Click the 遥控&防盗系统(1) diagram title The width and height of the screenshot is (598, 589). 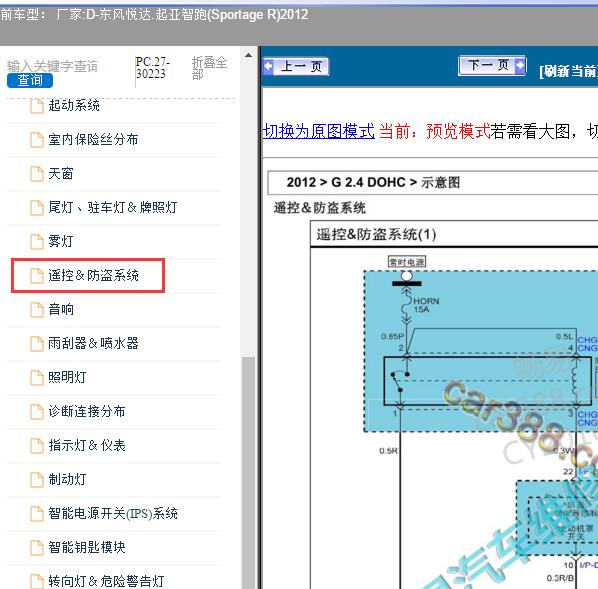tap(376, 234)
